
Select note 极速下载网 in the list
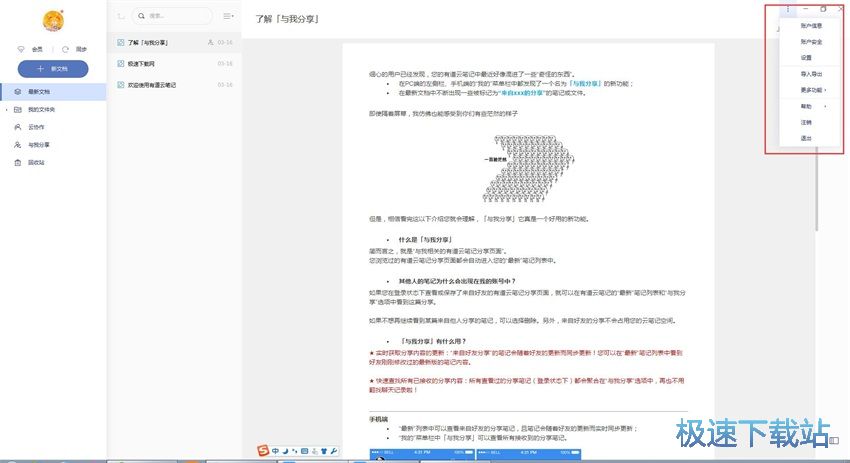pyautogui.click(x=175, y=63)
